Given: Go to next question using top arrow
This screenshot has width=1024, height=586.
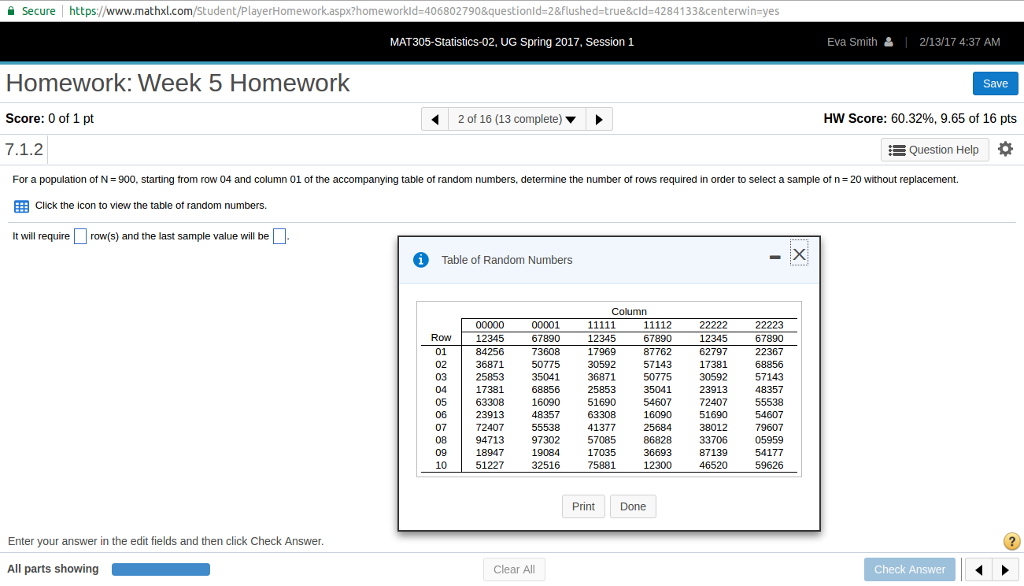Looking at the screenshot, I should [x=599, y=119].
